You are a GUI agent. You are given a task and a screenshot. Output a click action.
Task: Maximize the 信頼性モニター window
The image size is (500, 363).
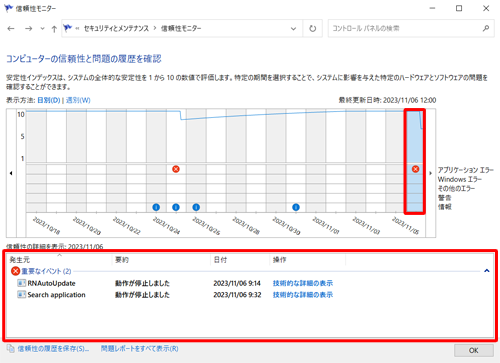tap(459, 8)
